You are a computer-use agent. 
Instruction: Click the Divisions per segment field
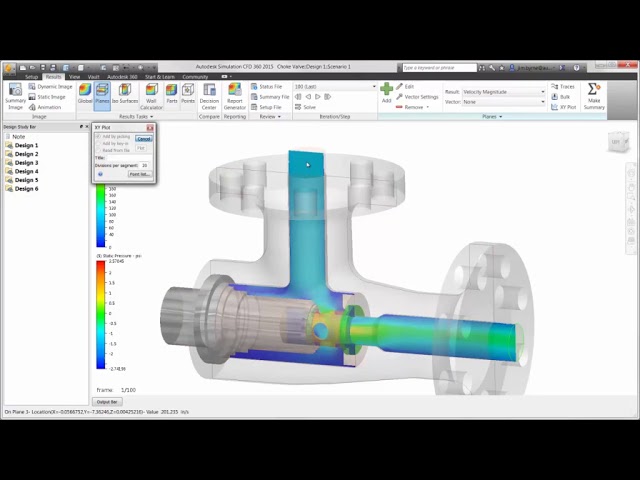[144, 165]
